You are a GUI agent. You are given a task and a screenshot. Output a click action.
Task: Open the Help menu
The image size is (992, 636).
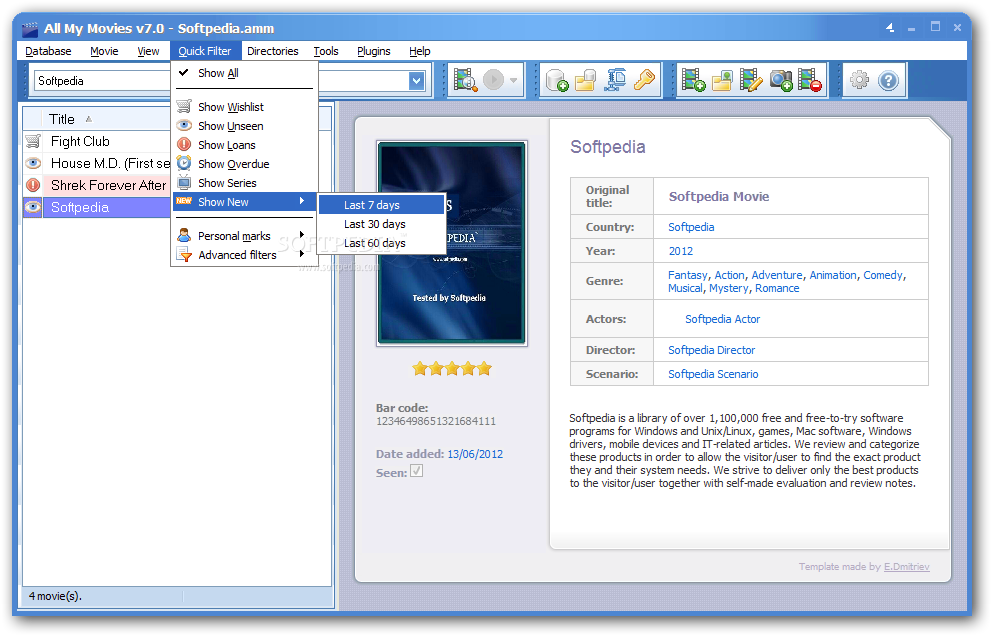[x=419, y=51]
